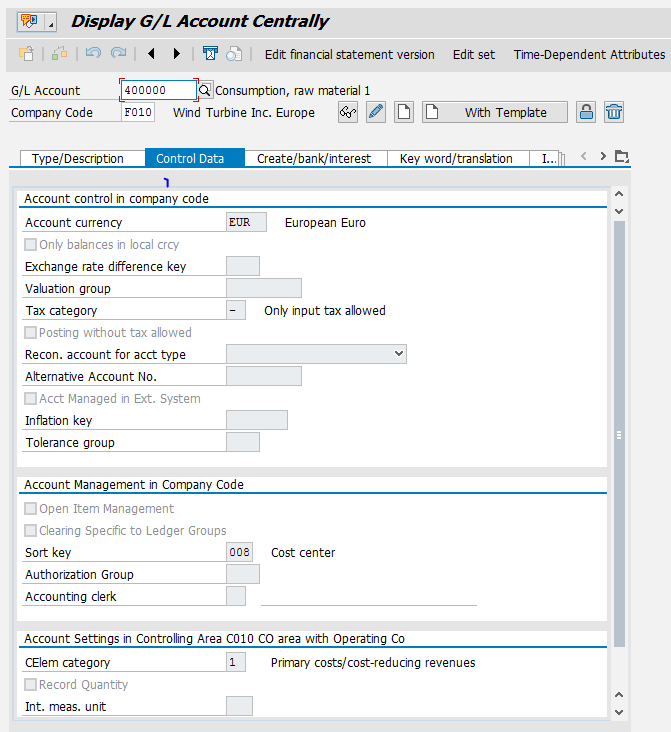Image resolution: width=671 pixels, height=732 pixels.
Task: Click the pencil Change icon
Action: tap(376, 112)
